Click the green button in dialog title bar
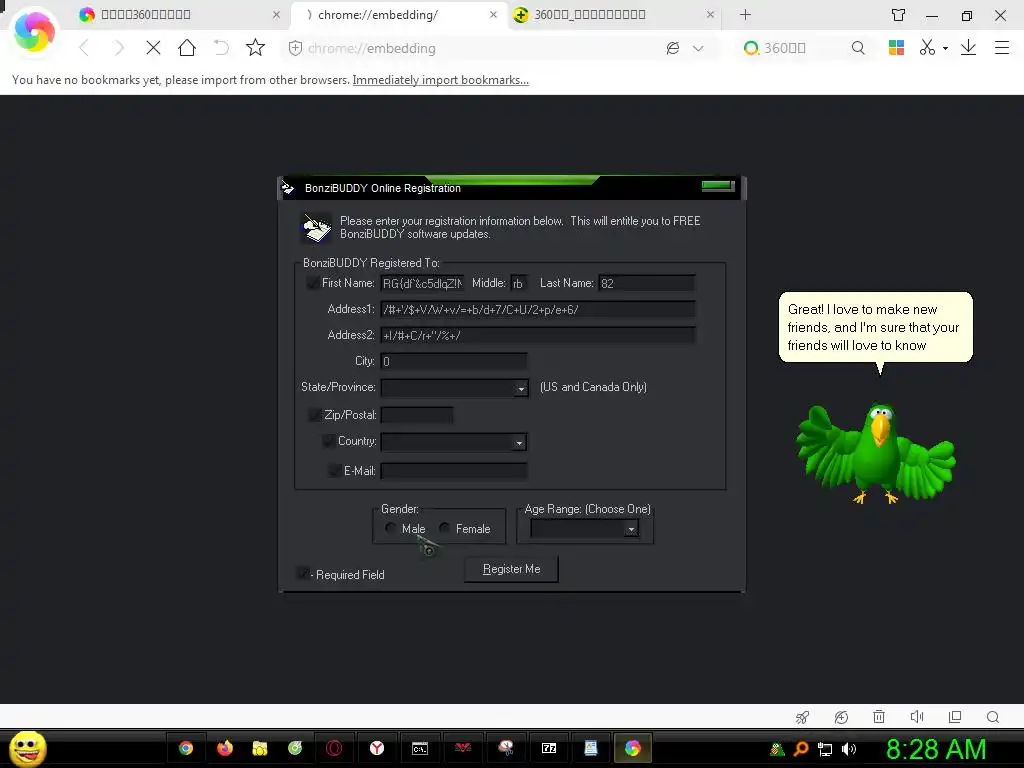The image size is (1024, 768). click(x=718, y=186)
